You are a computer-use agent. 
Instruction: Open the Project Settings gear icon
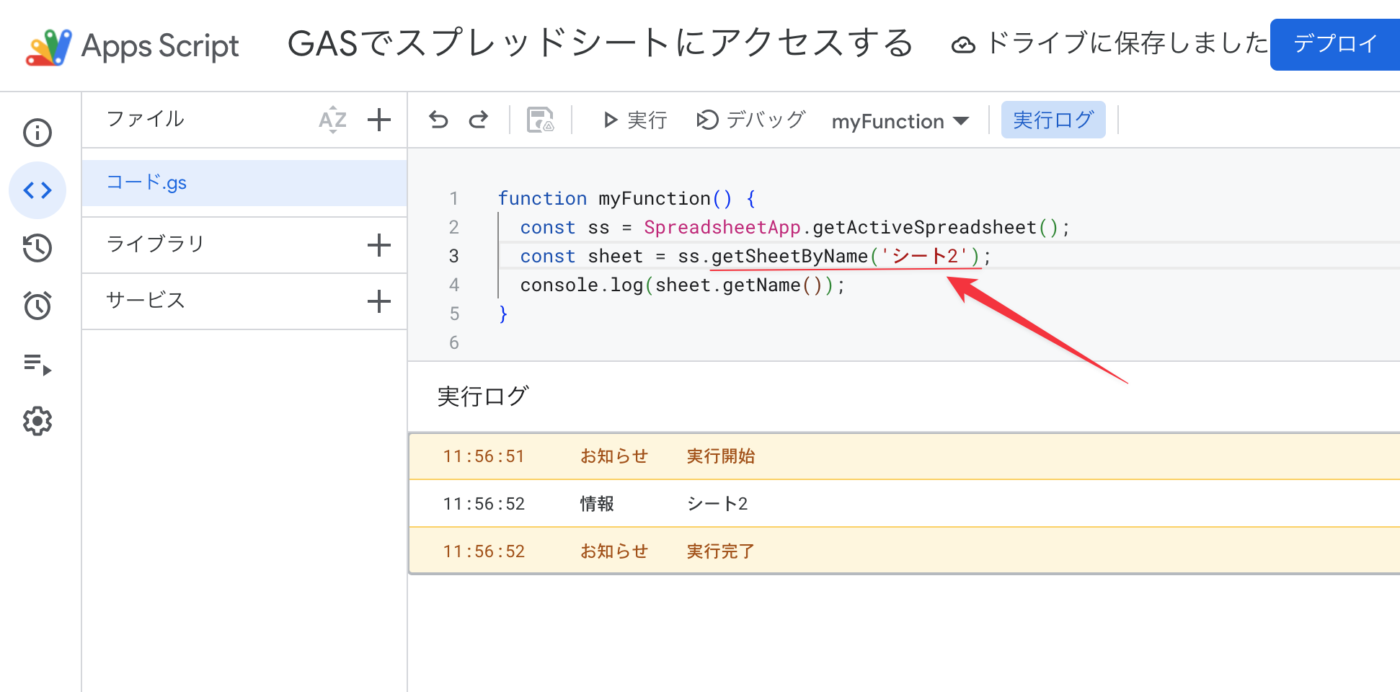click(37, 421)
